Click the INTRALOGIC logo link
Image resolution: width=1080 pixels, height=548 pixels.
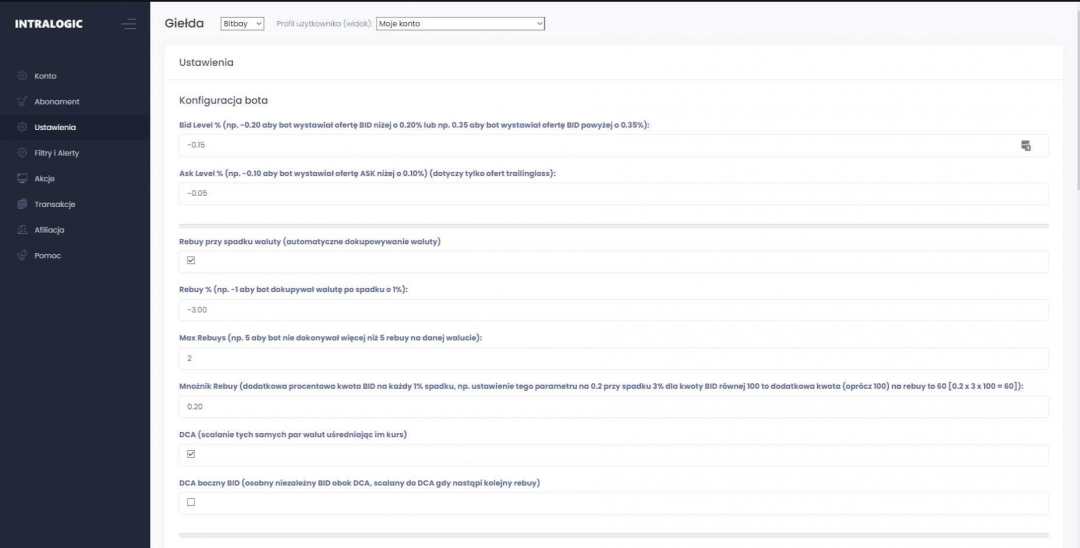pyautogui.click(x=49, y=24)
